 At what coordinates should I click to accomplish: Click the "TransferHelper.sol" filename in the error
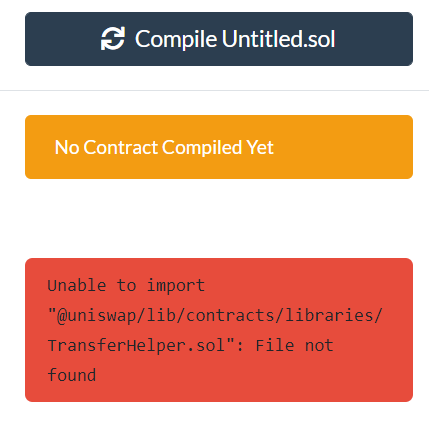tap(137, 345)
